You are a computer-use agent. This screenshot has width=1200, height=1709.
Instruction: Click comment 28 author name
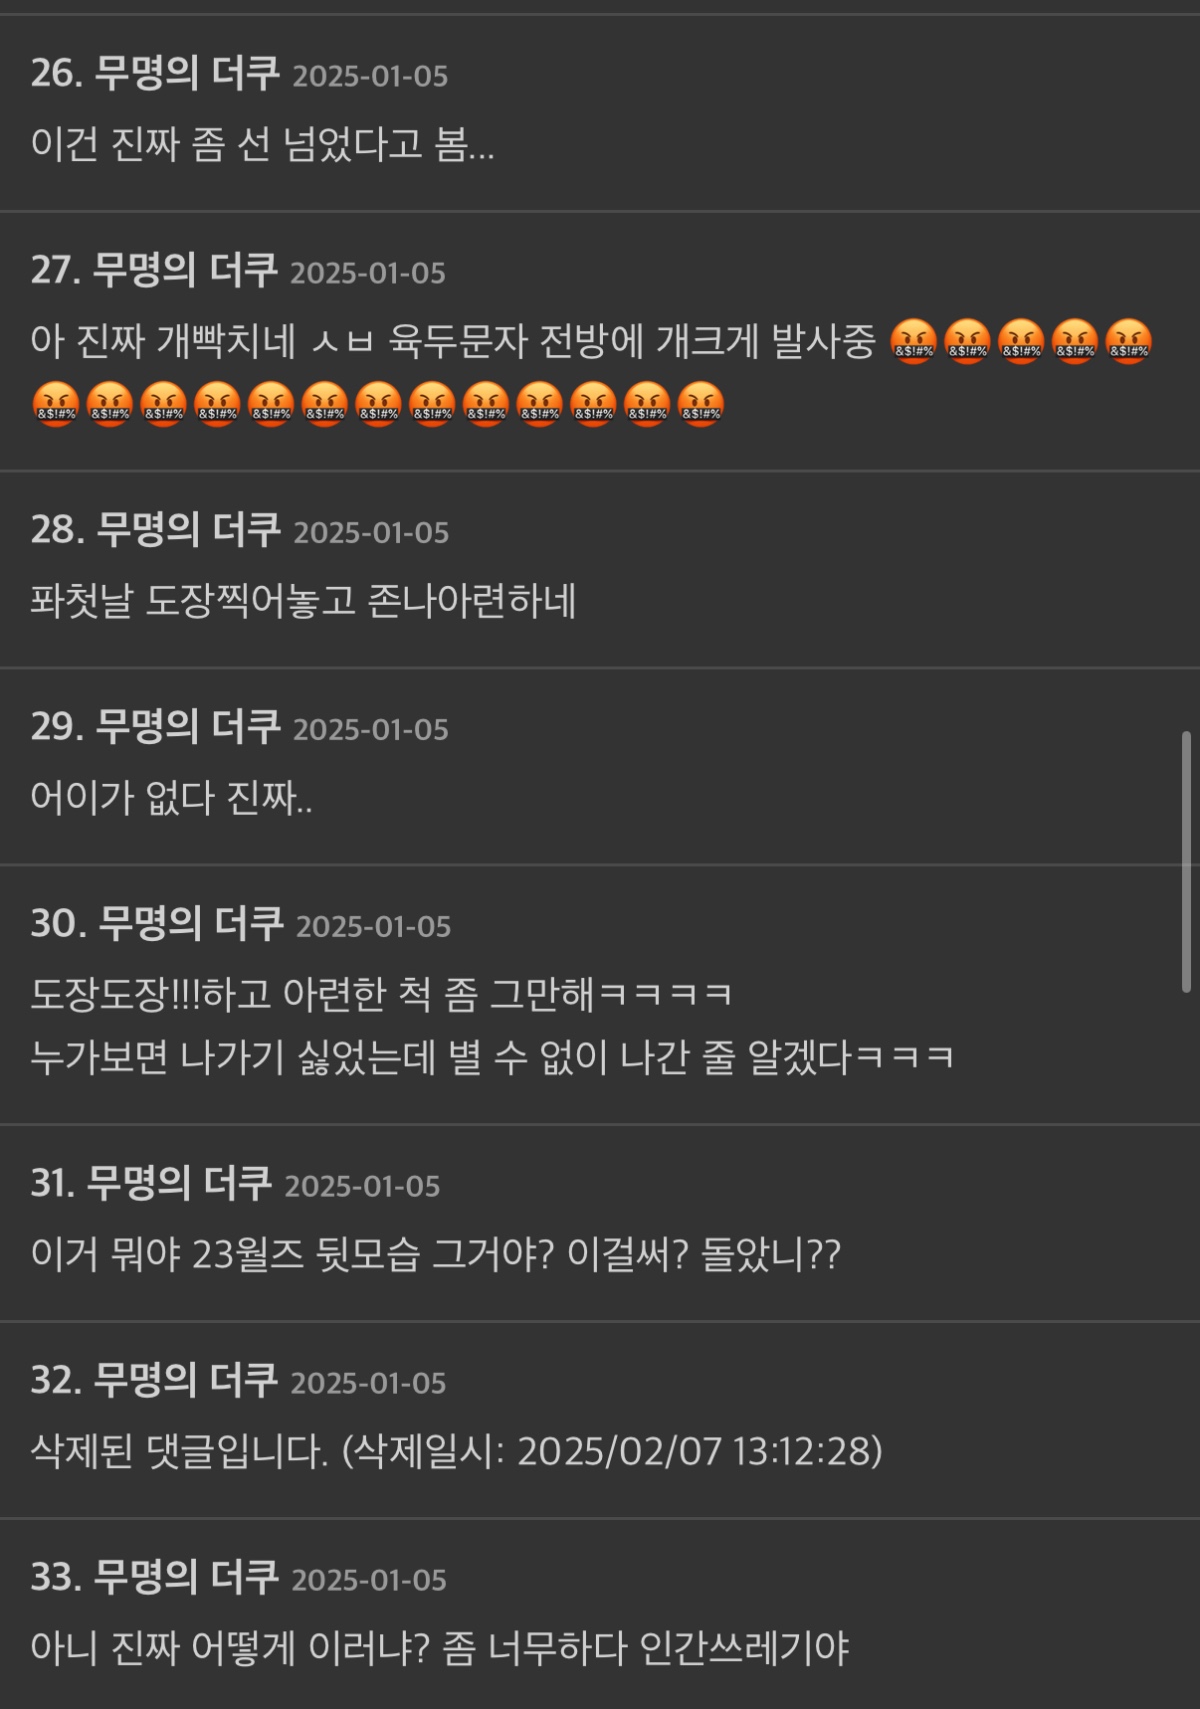tap(188, 530)
